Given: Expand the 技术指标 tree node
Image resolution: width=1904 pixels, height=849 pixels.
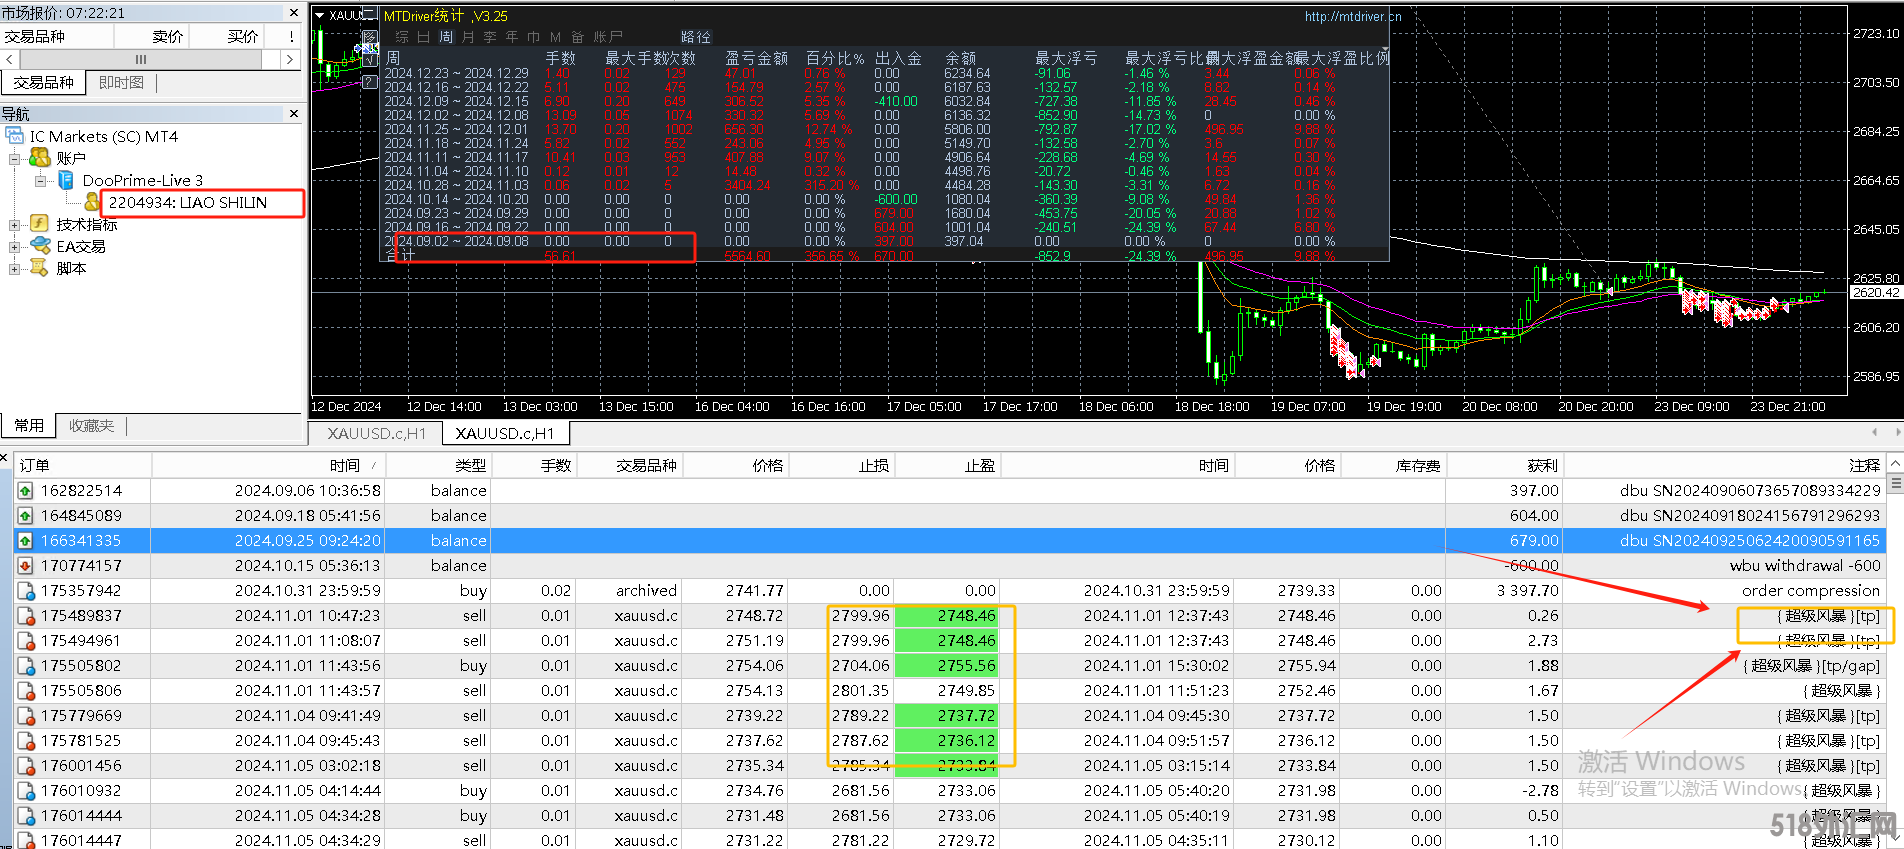Looking at the screenshot, I should pos(14,224).
